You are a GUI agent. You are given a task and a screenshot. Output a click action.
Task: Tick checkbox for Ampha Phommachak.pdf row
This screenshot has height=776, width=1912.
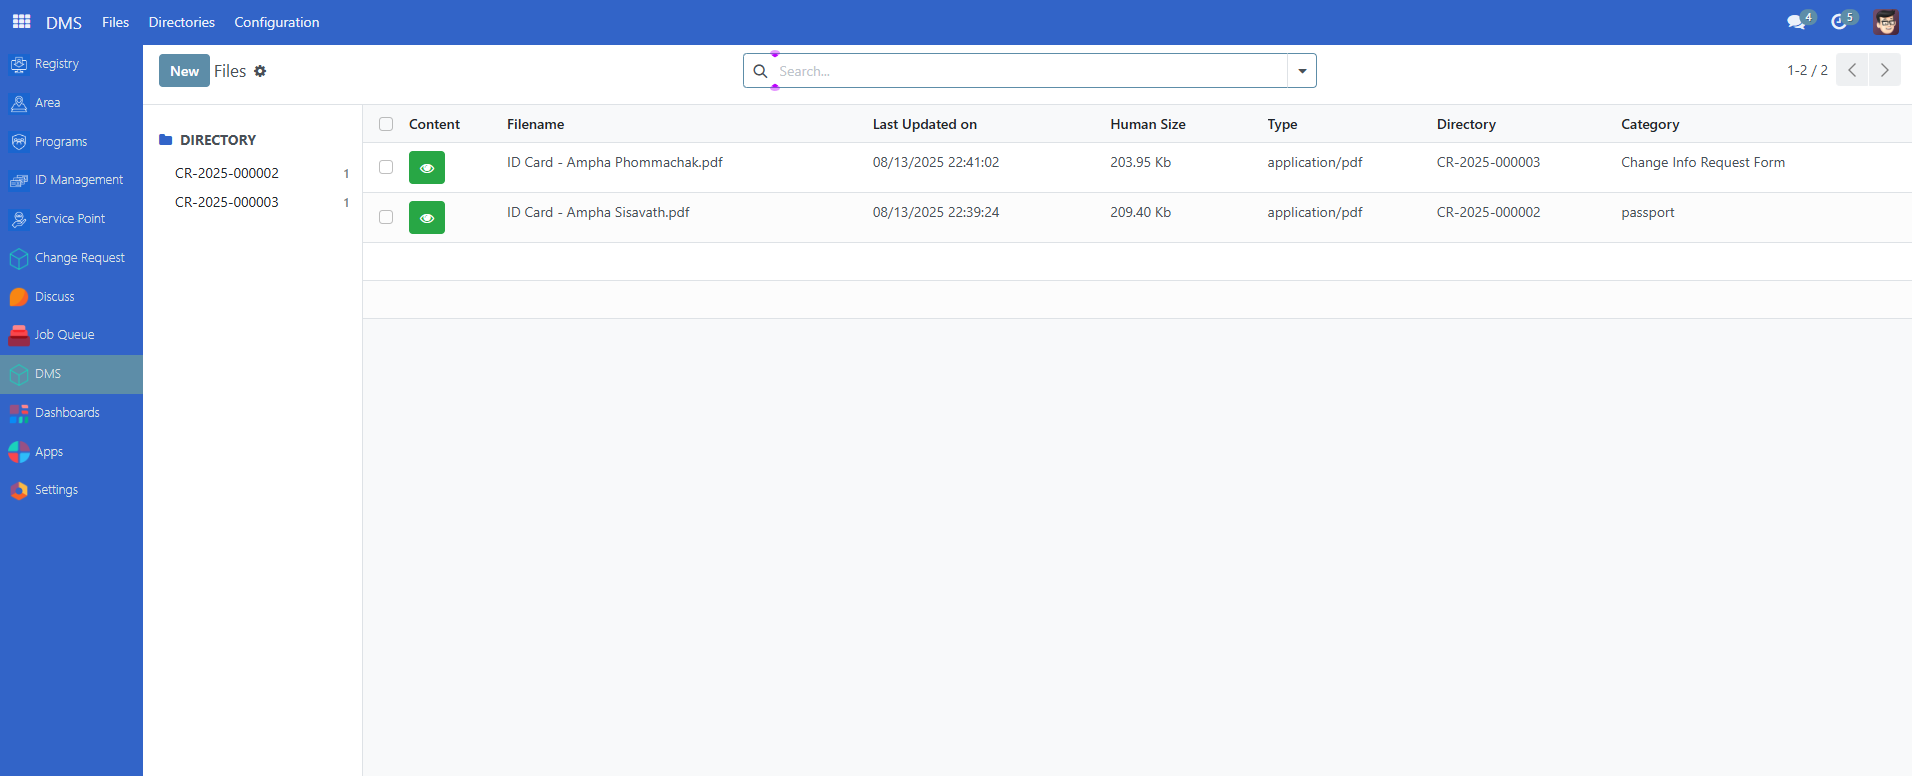click(386, 167)
